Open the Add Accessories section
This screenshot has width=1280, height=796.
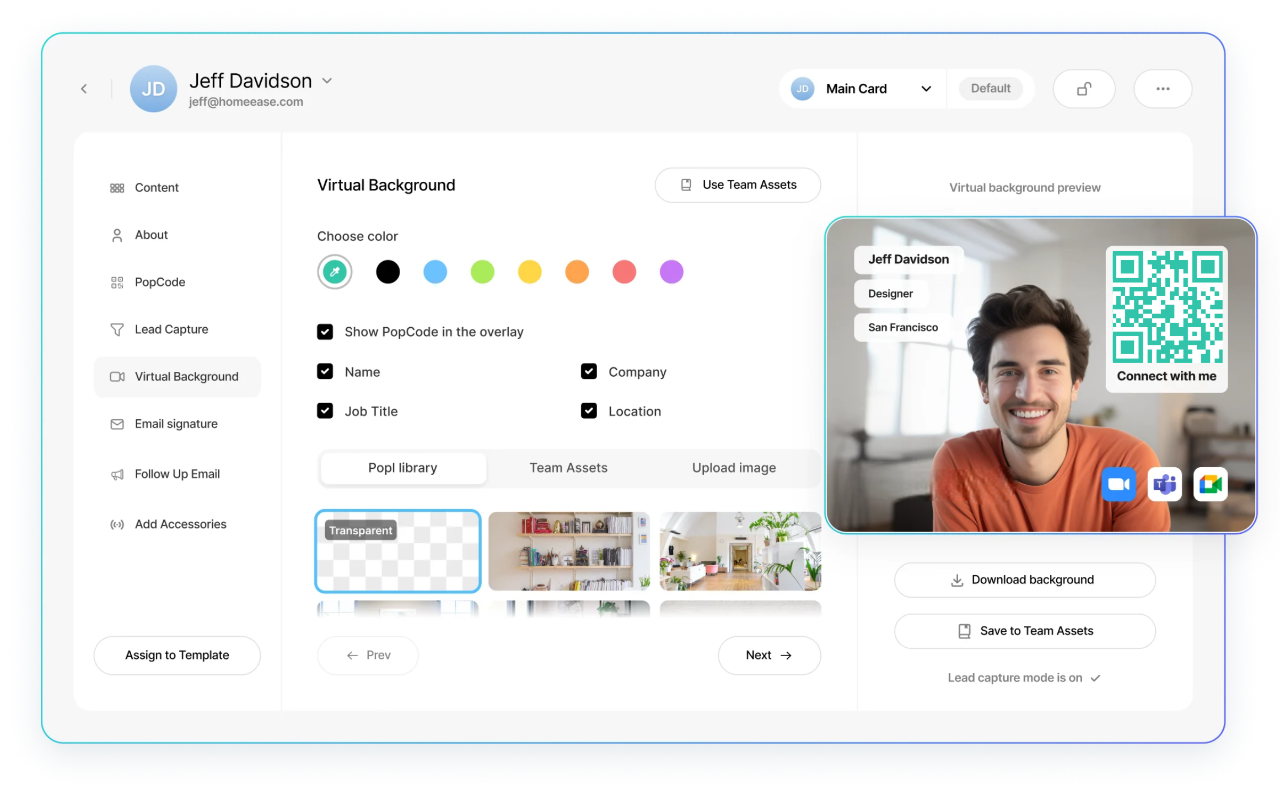click(180, 523)
